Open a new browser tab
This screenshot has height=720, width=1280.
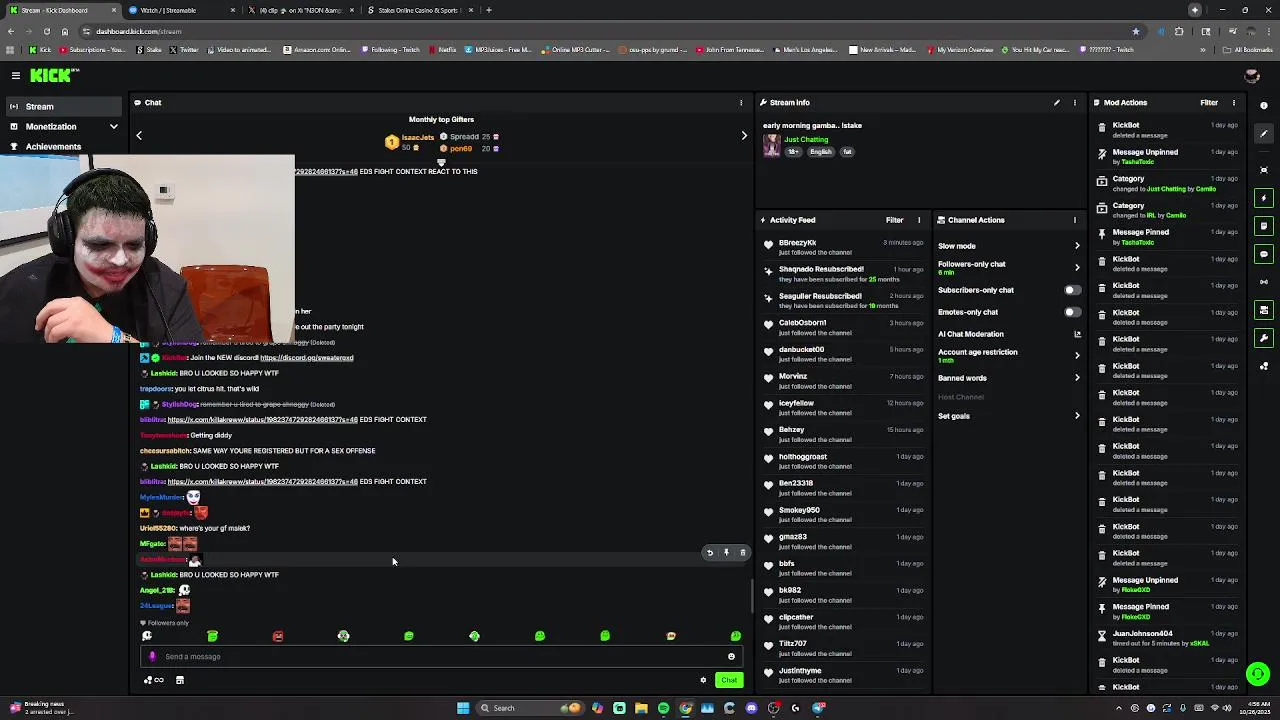point(488,10)
